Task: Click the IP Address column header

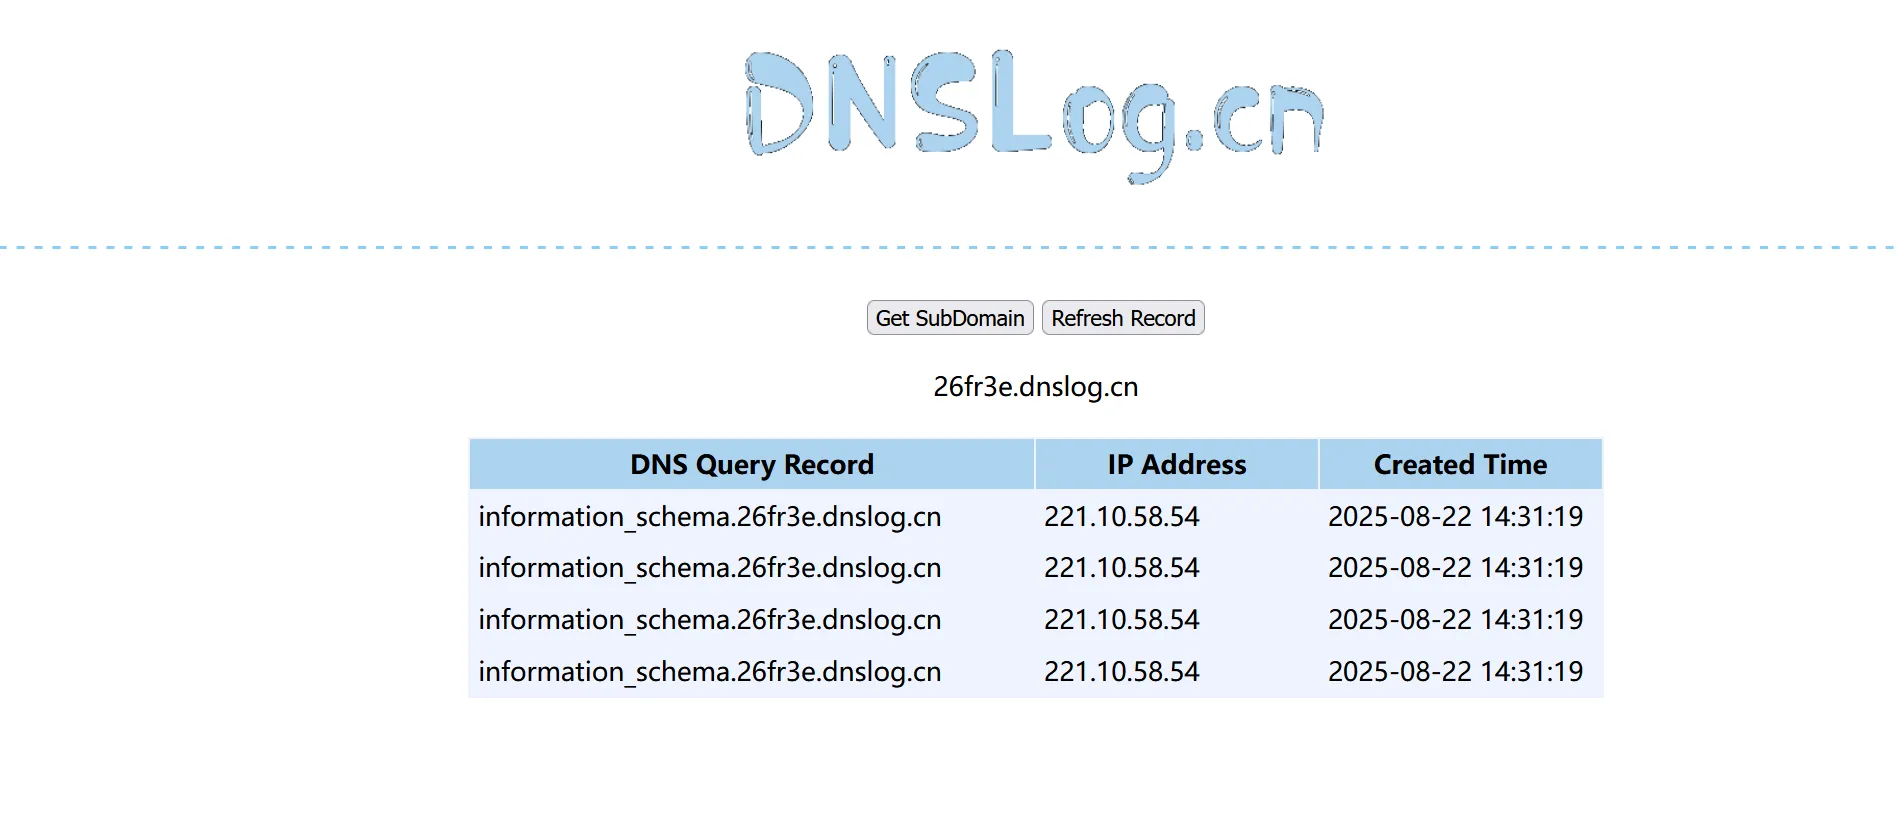Action: coord(1176,465)
